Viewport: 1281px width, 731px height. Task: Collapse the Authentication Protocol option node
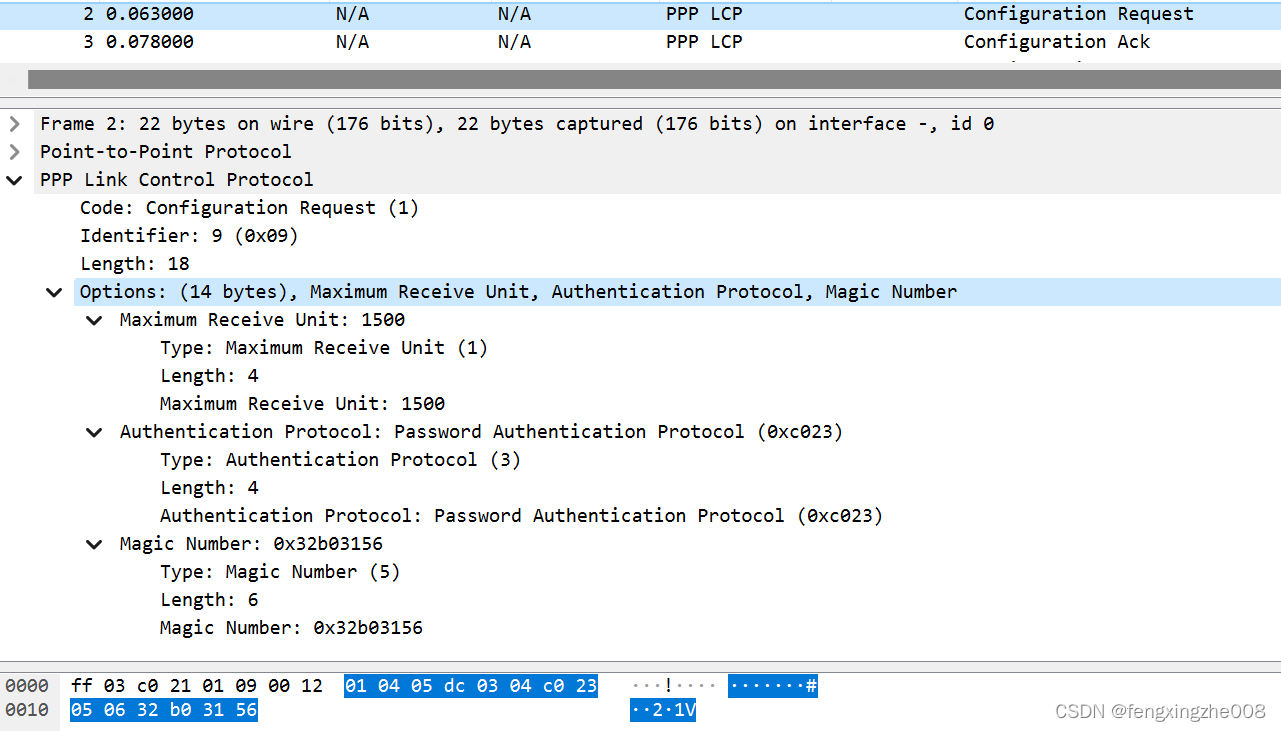[x=94, y=432]
